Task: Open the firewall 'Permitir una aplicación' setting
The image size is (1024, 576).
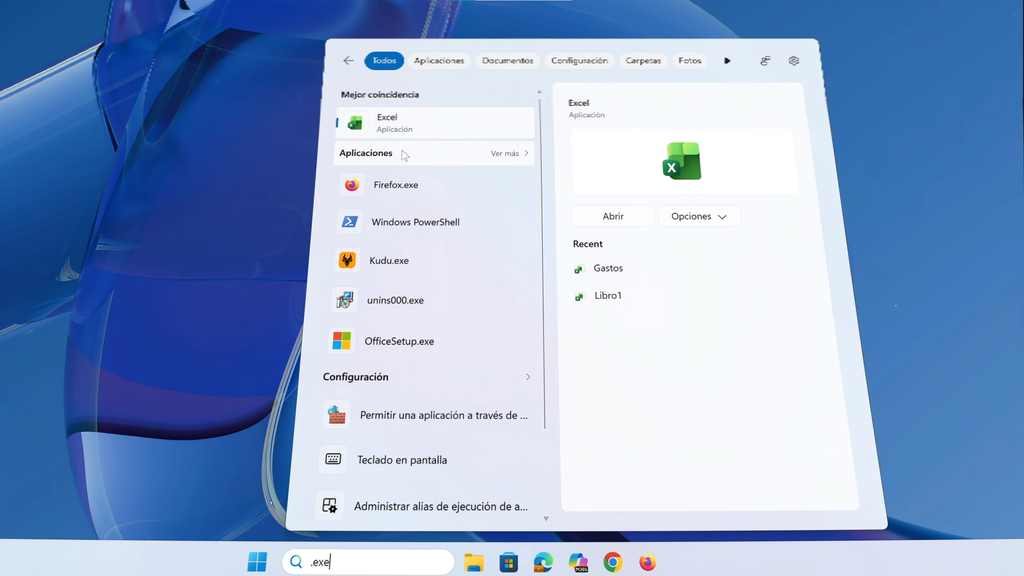Action: point(426,415)
